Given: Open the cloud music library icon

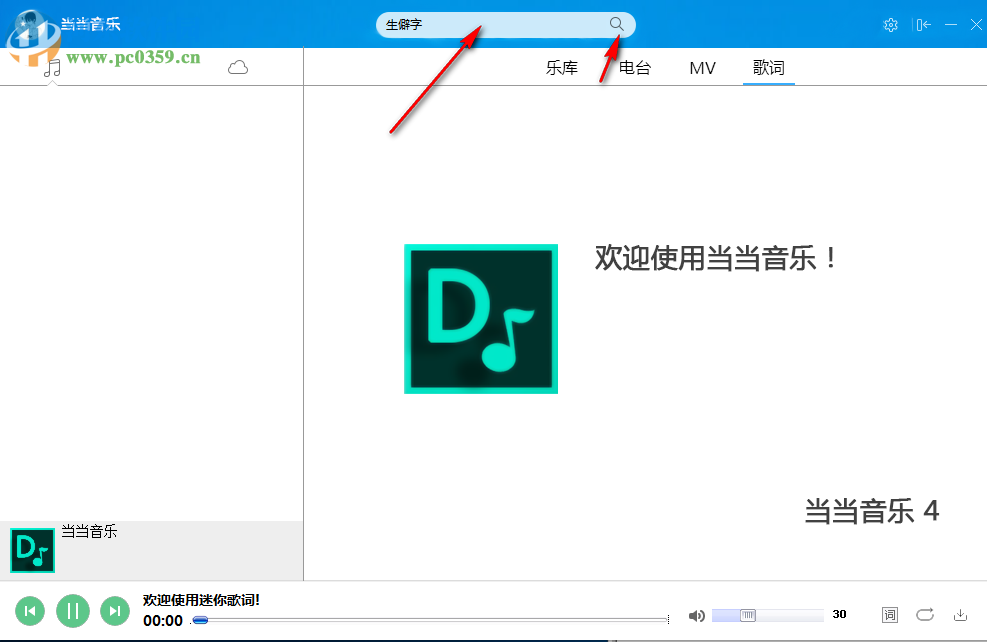Looking at the screenshot, I should tap(237, 66).
